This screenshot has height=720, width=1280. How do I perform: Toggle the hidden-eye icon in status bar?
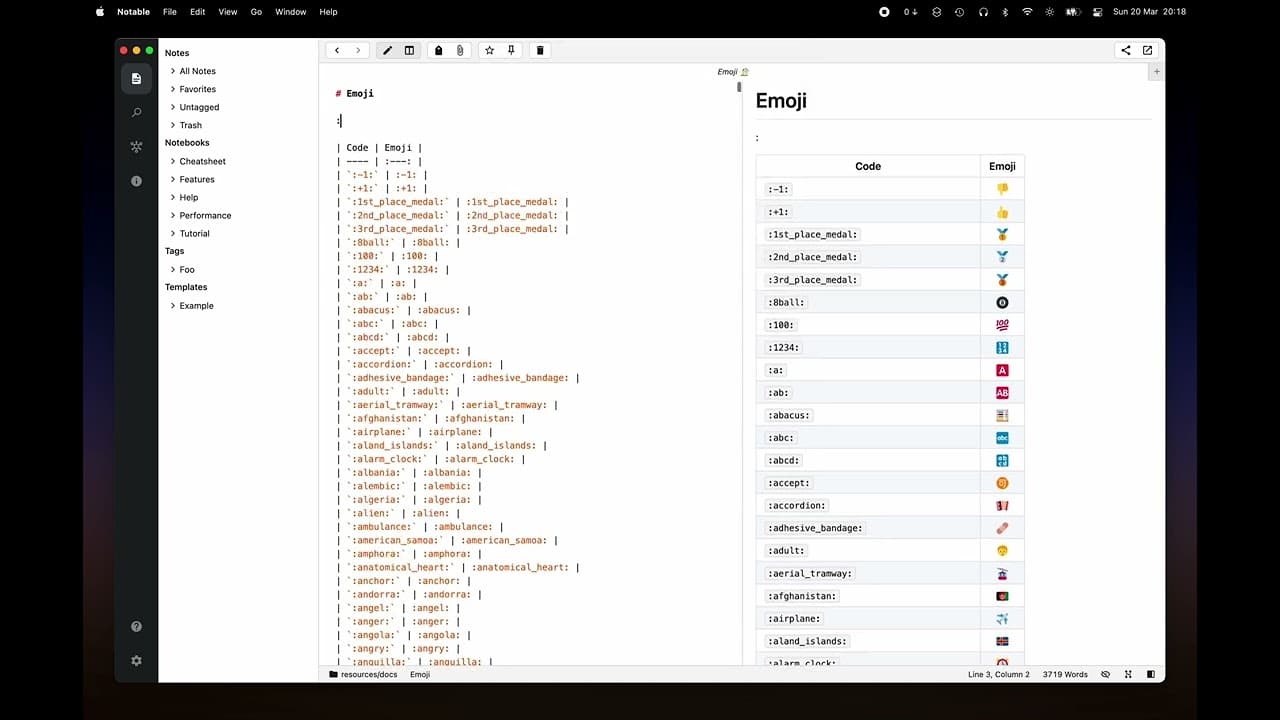(1105, 675)
